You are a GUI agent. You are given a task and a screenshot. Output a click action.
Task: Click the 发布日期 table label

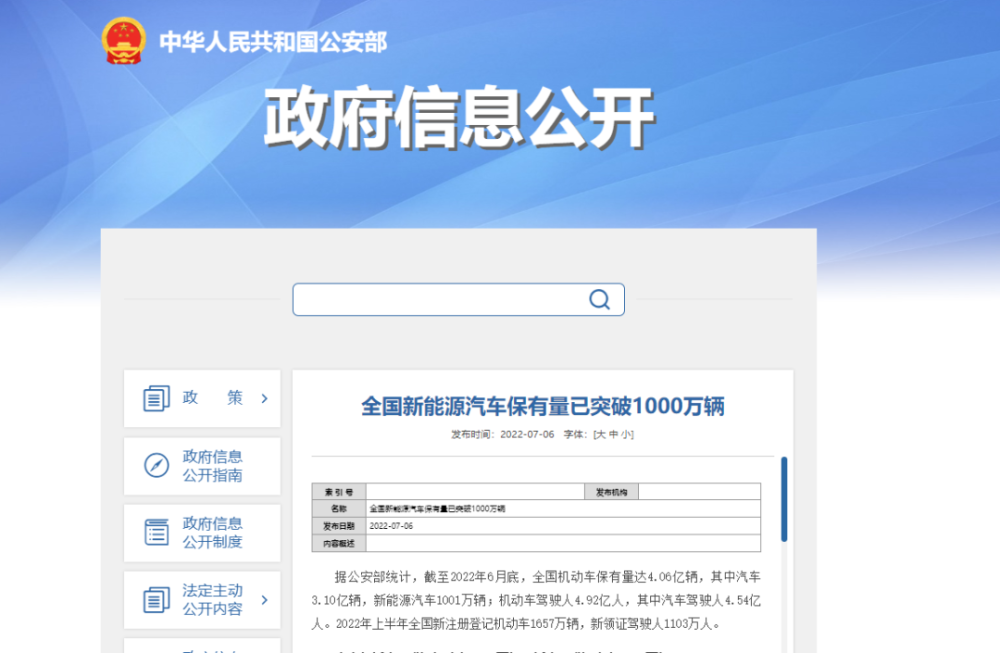(339, 526)
